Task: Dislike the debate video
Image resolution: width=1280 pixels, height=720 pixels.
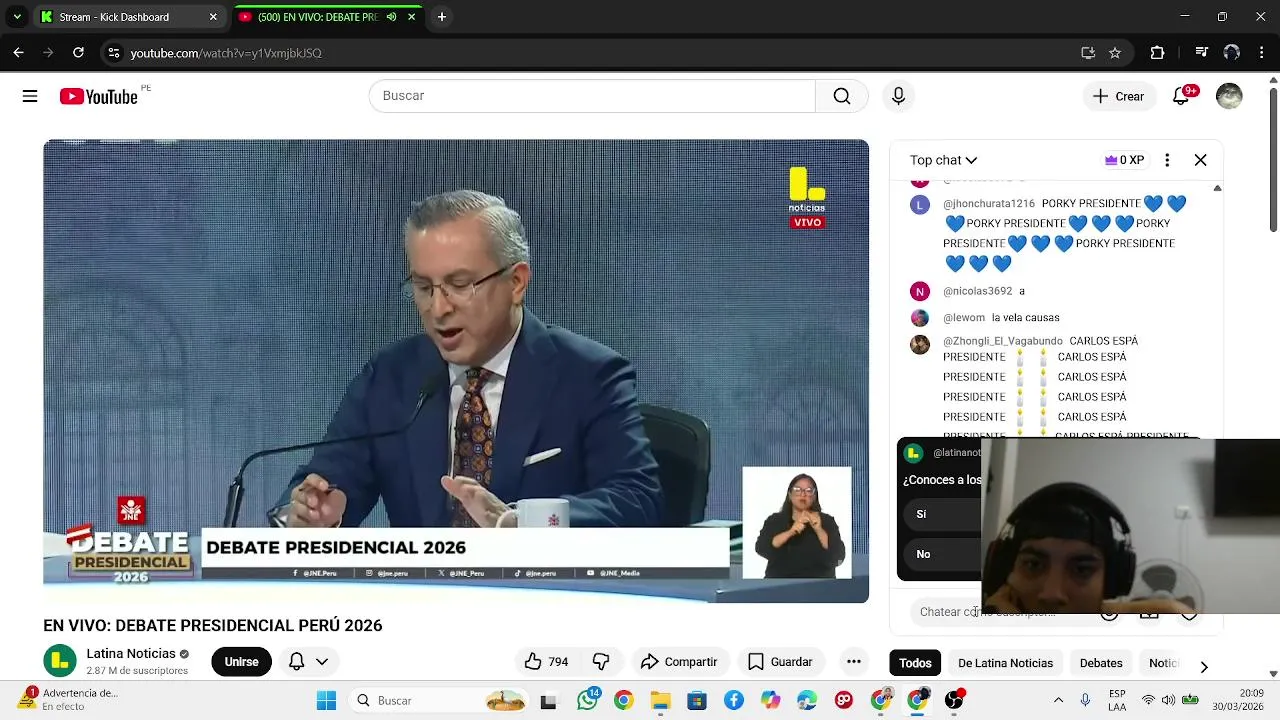Action: point(601,662)
